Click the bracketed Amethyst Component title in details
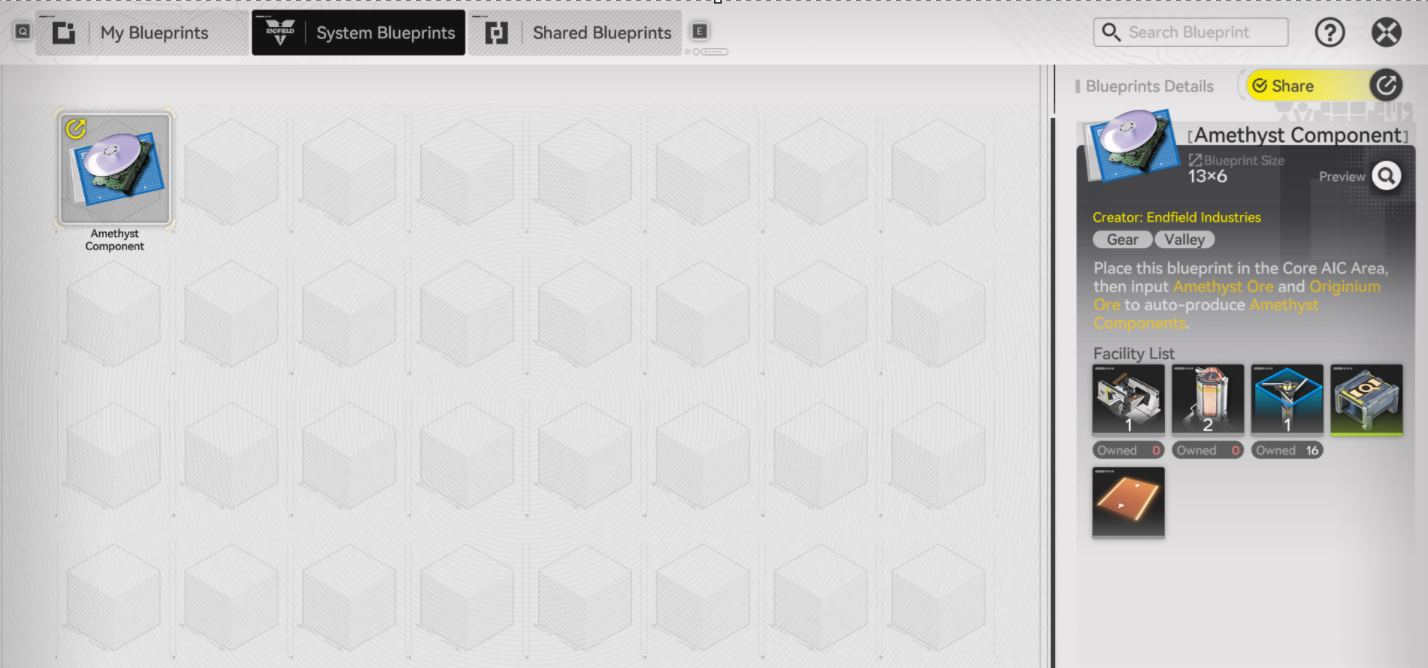Image resolution: width=1428 pixels, height=668 pixels. tap(1298, 135)
